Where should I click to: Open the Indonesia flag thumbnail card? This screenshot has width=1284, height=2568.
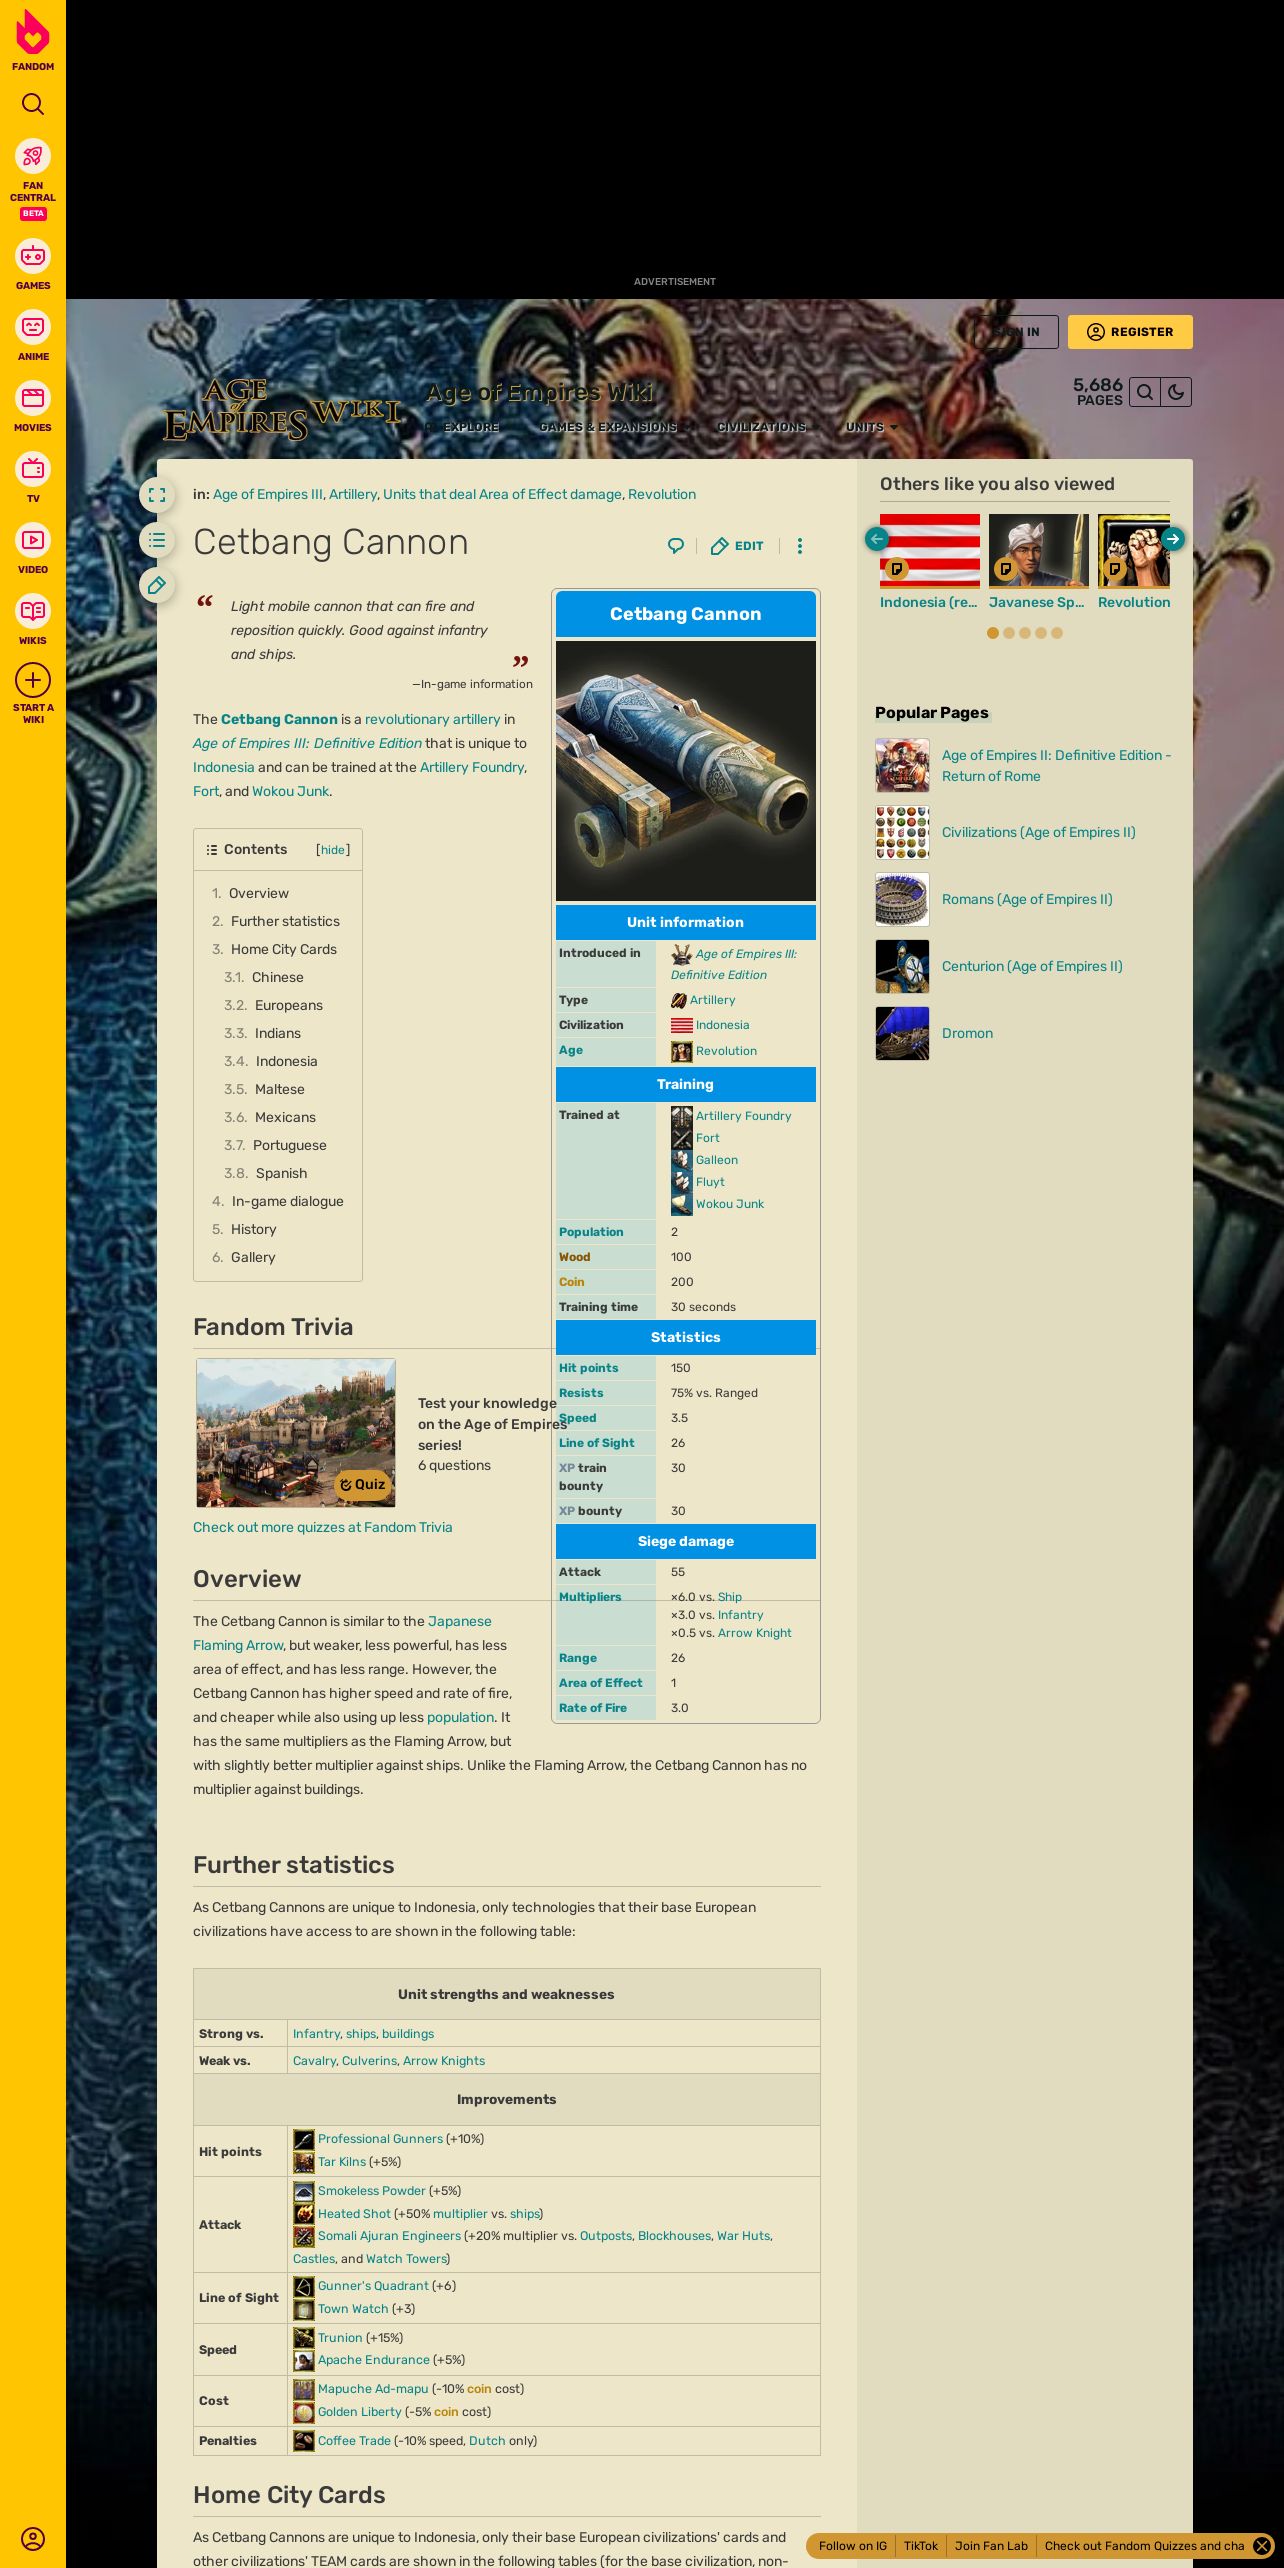pyautogui.click(x=930, y=551)
